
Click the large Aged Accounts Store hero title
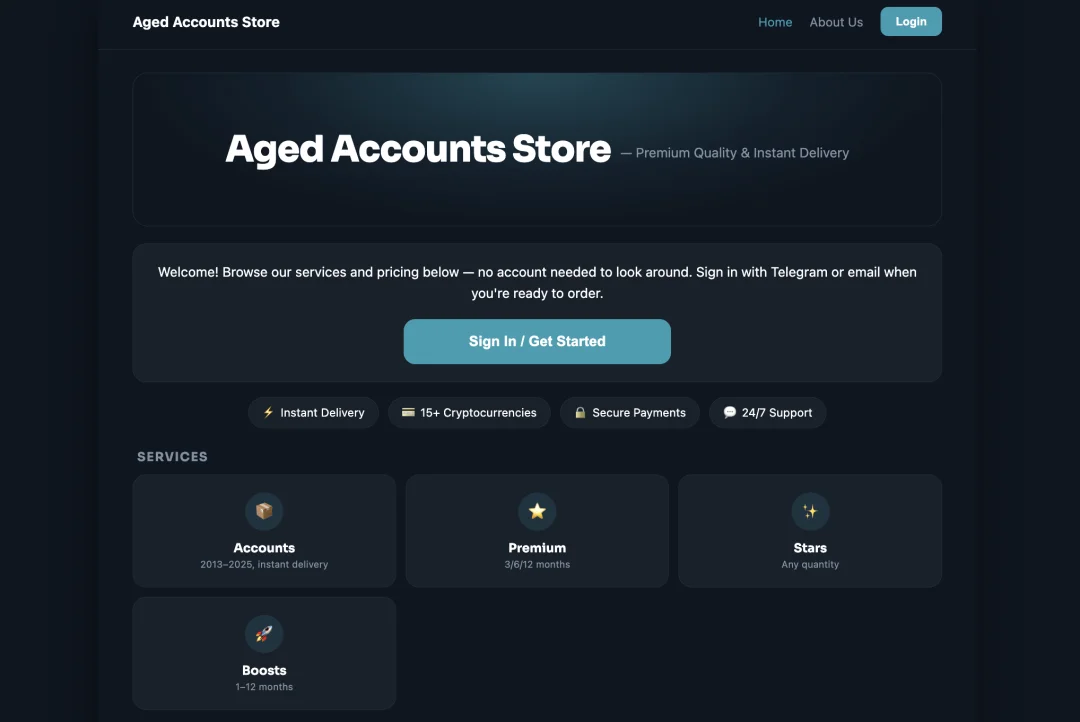click(x=417, y=149)
